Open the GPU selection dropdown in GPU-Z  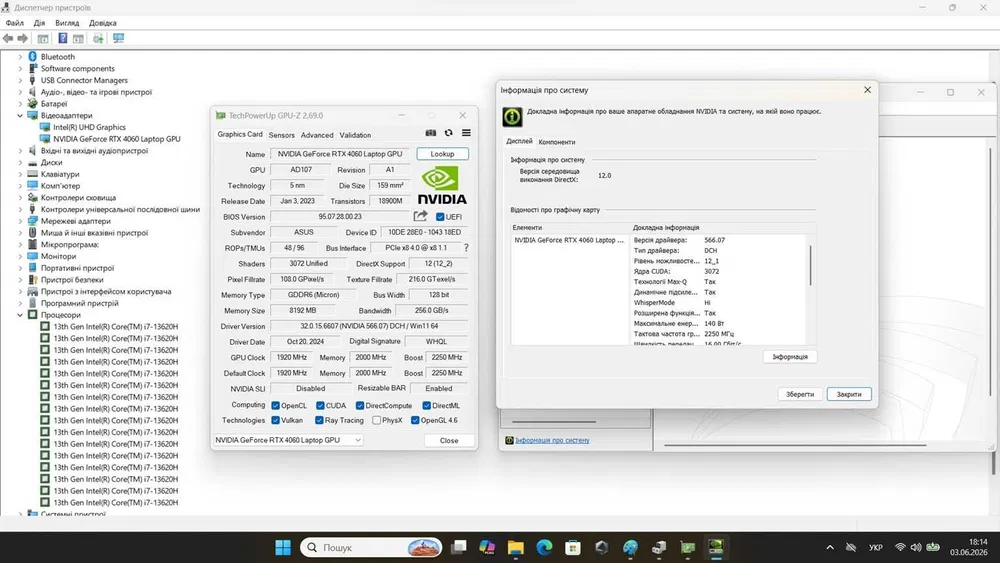click(288, 440)
